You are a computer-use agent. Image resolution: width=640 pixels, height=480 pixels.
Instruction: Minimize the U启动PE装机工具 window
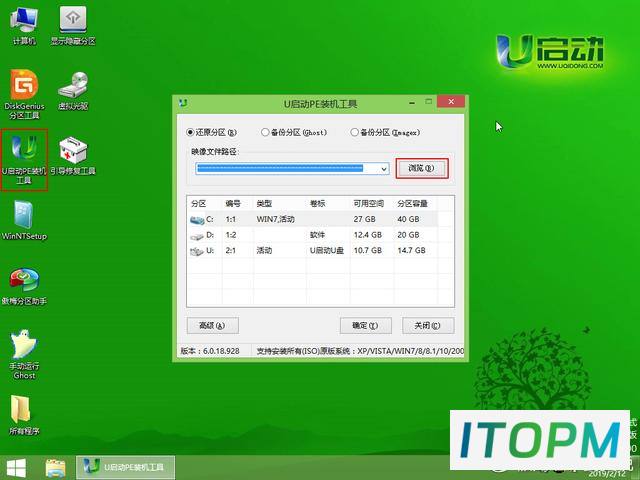pyautogui.click(x=412, y=102)
